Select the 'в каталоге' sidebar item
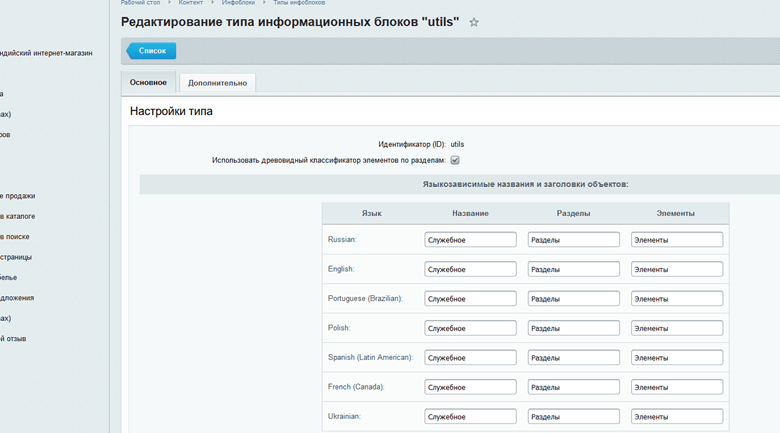780x433 pixels. (18, 216)
